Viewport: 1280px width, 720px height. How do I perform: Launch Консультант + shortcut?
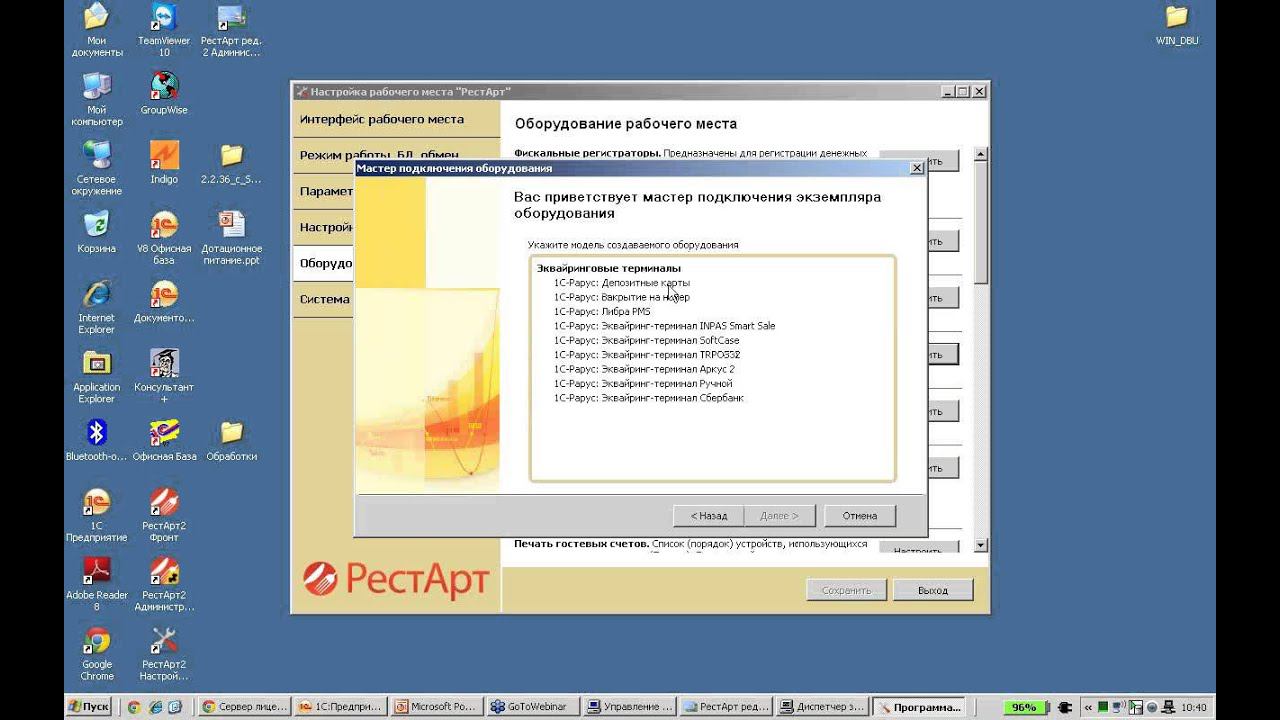164,375
